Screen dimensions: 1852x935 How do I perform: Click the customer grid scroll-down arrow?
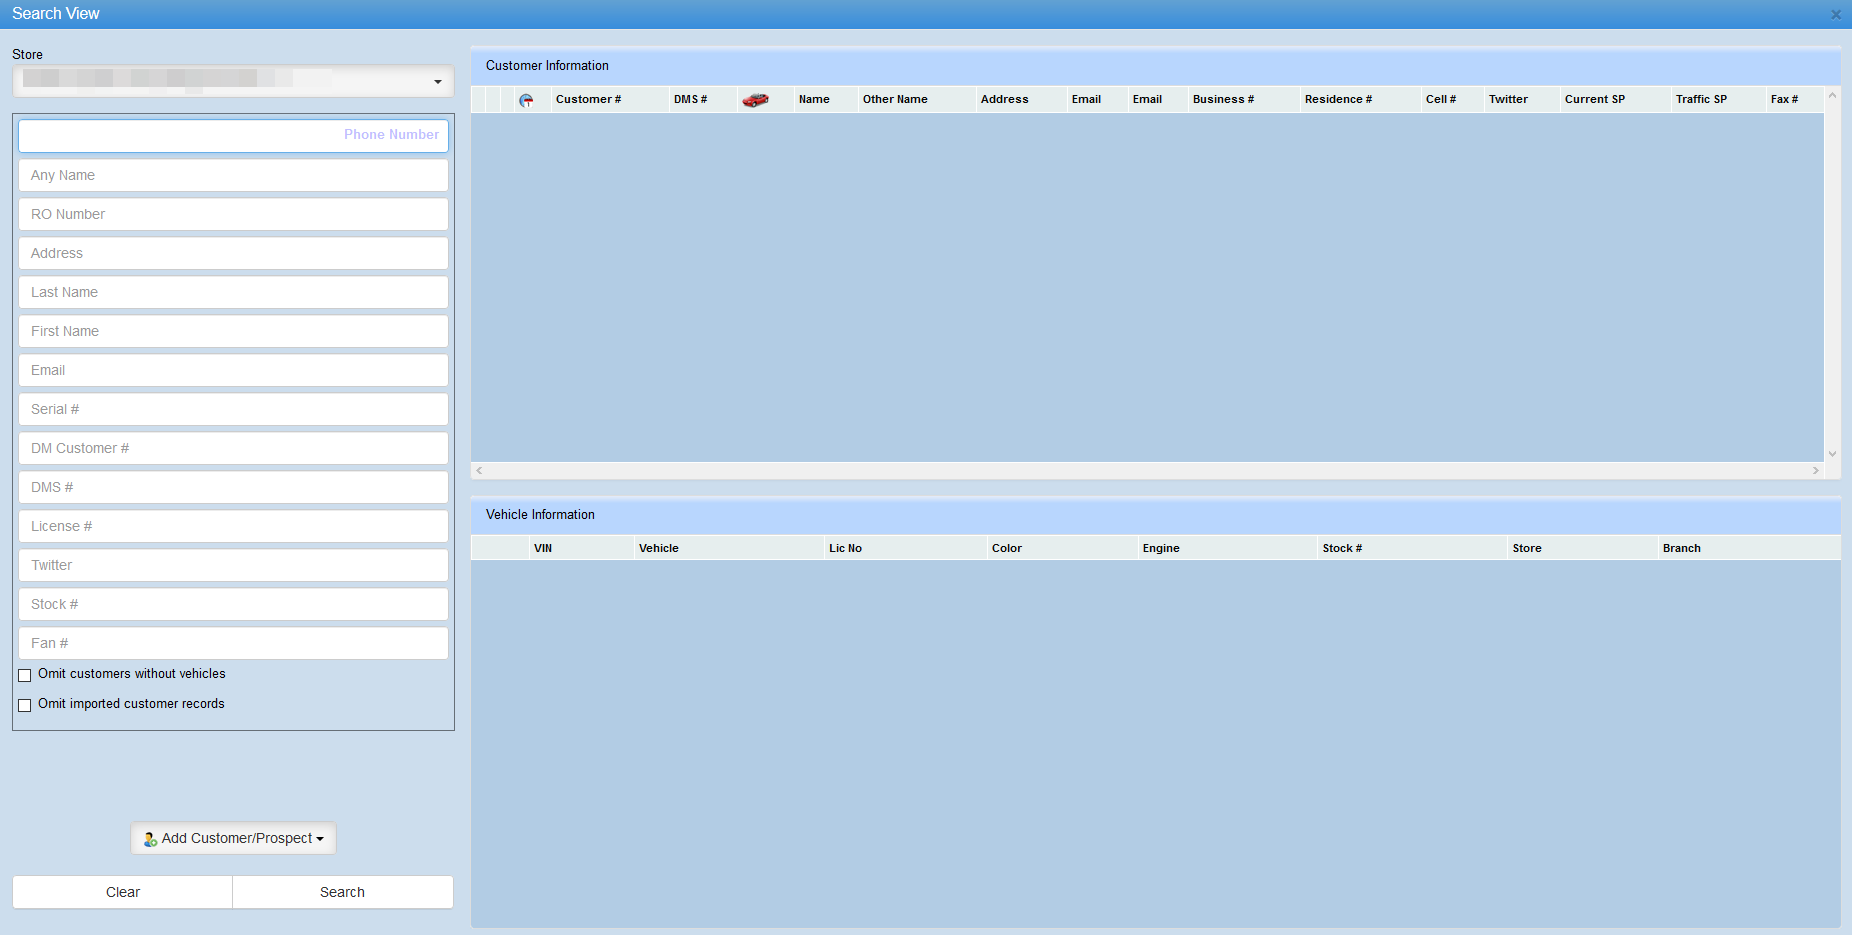(x=1832, y=454)
